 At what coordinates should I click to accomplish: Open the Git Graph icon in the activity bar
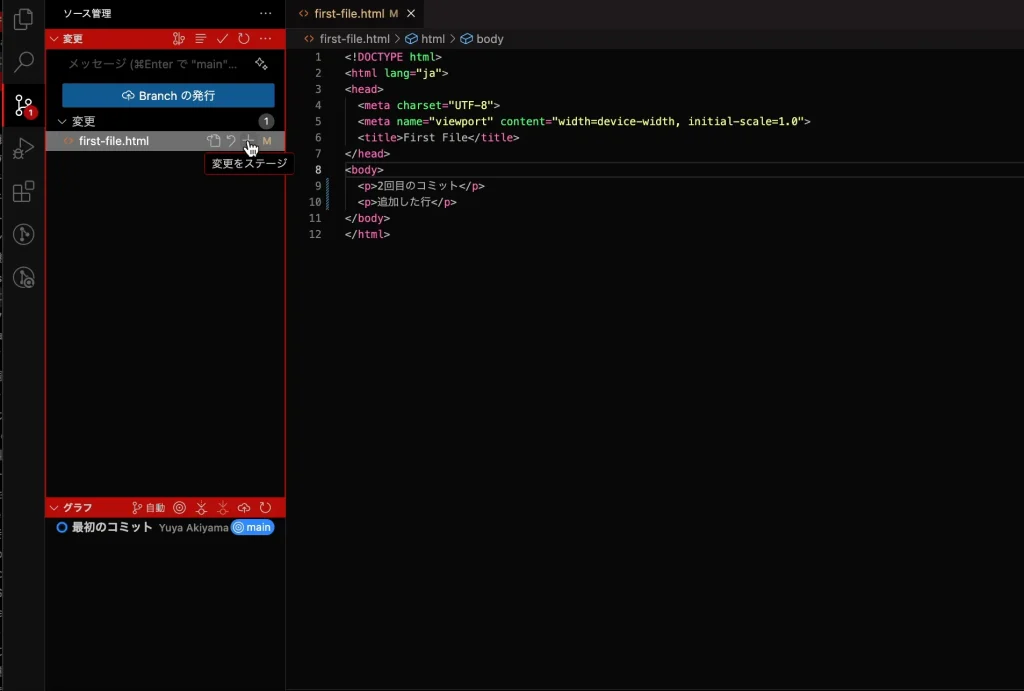[24, 234]
